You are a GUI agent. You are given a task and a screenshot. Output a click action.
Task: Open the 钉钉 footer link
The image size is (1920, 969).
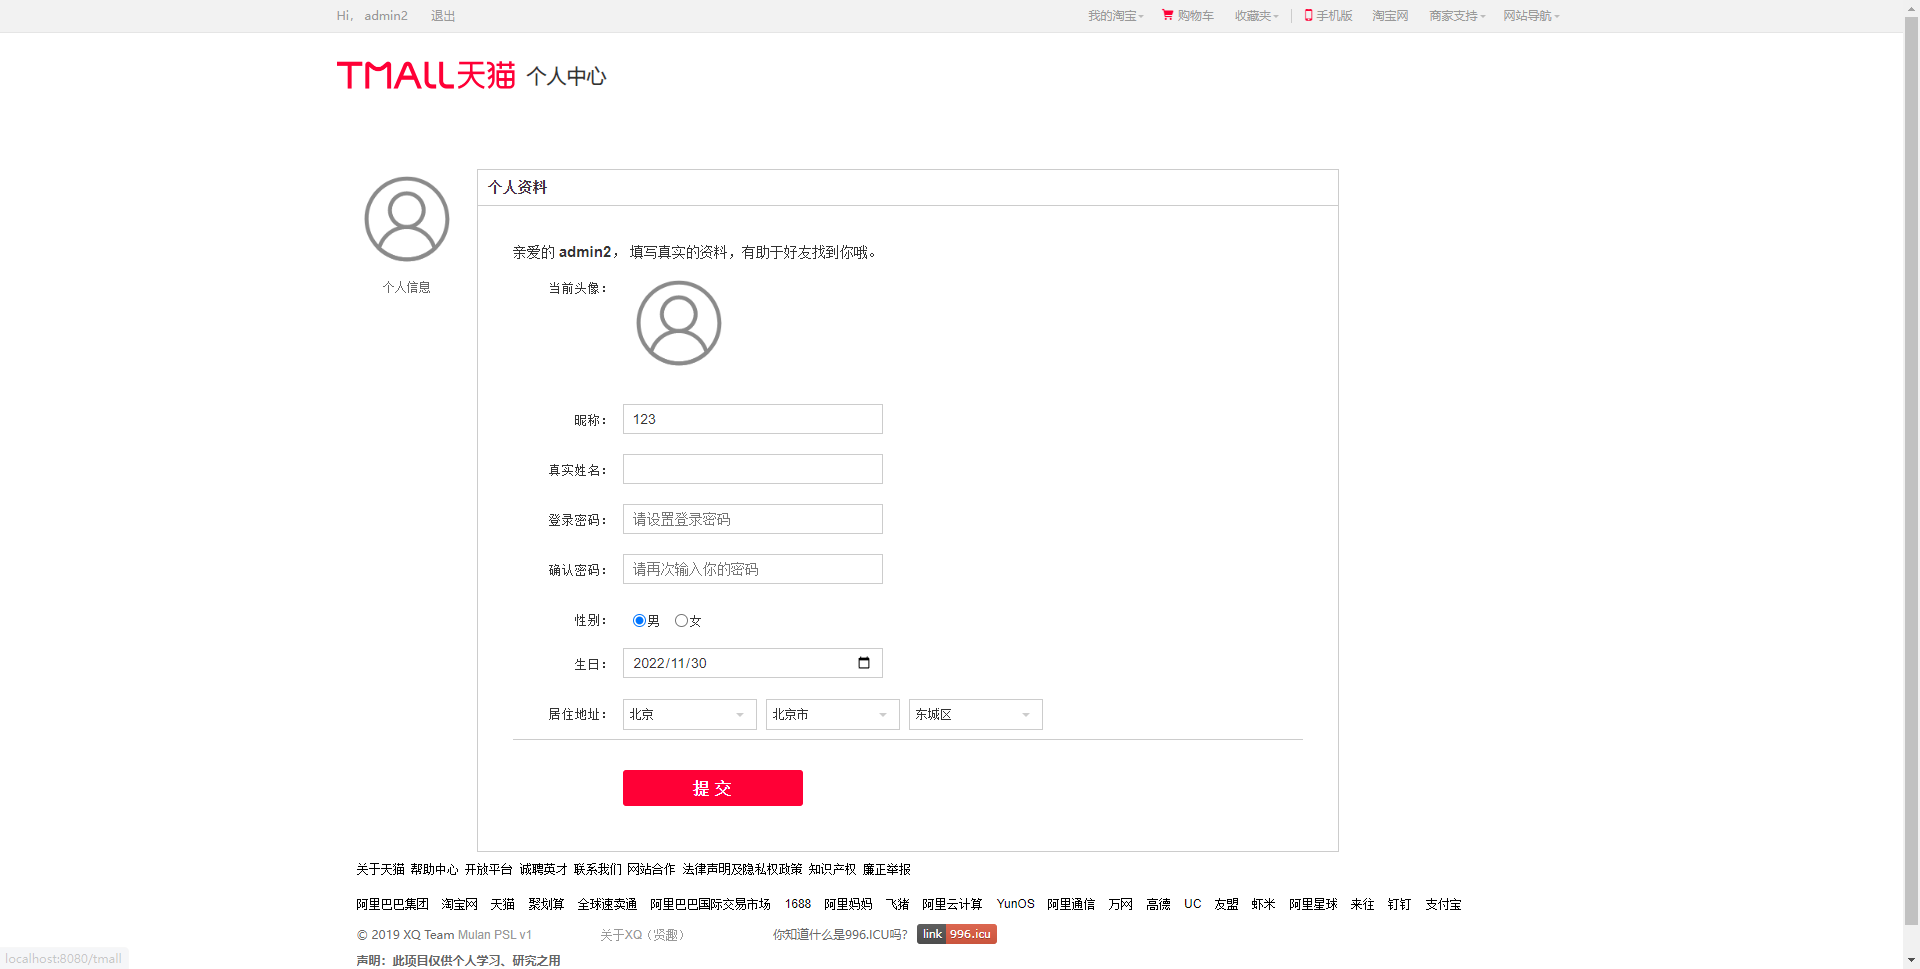[x=1400, y=904]
